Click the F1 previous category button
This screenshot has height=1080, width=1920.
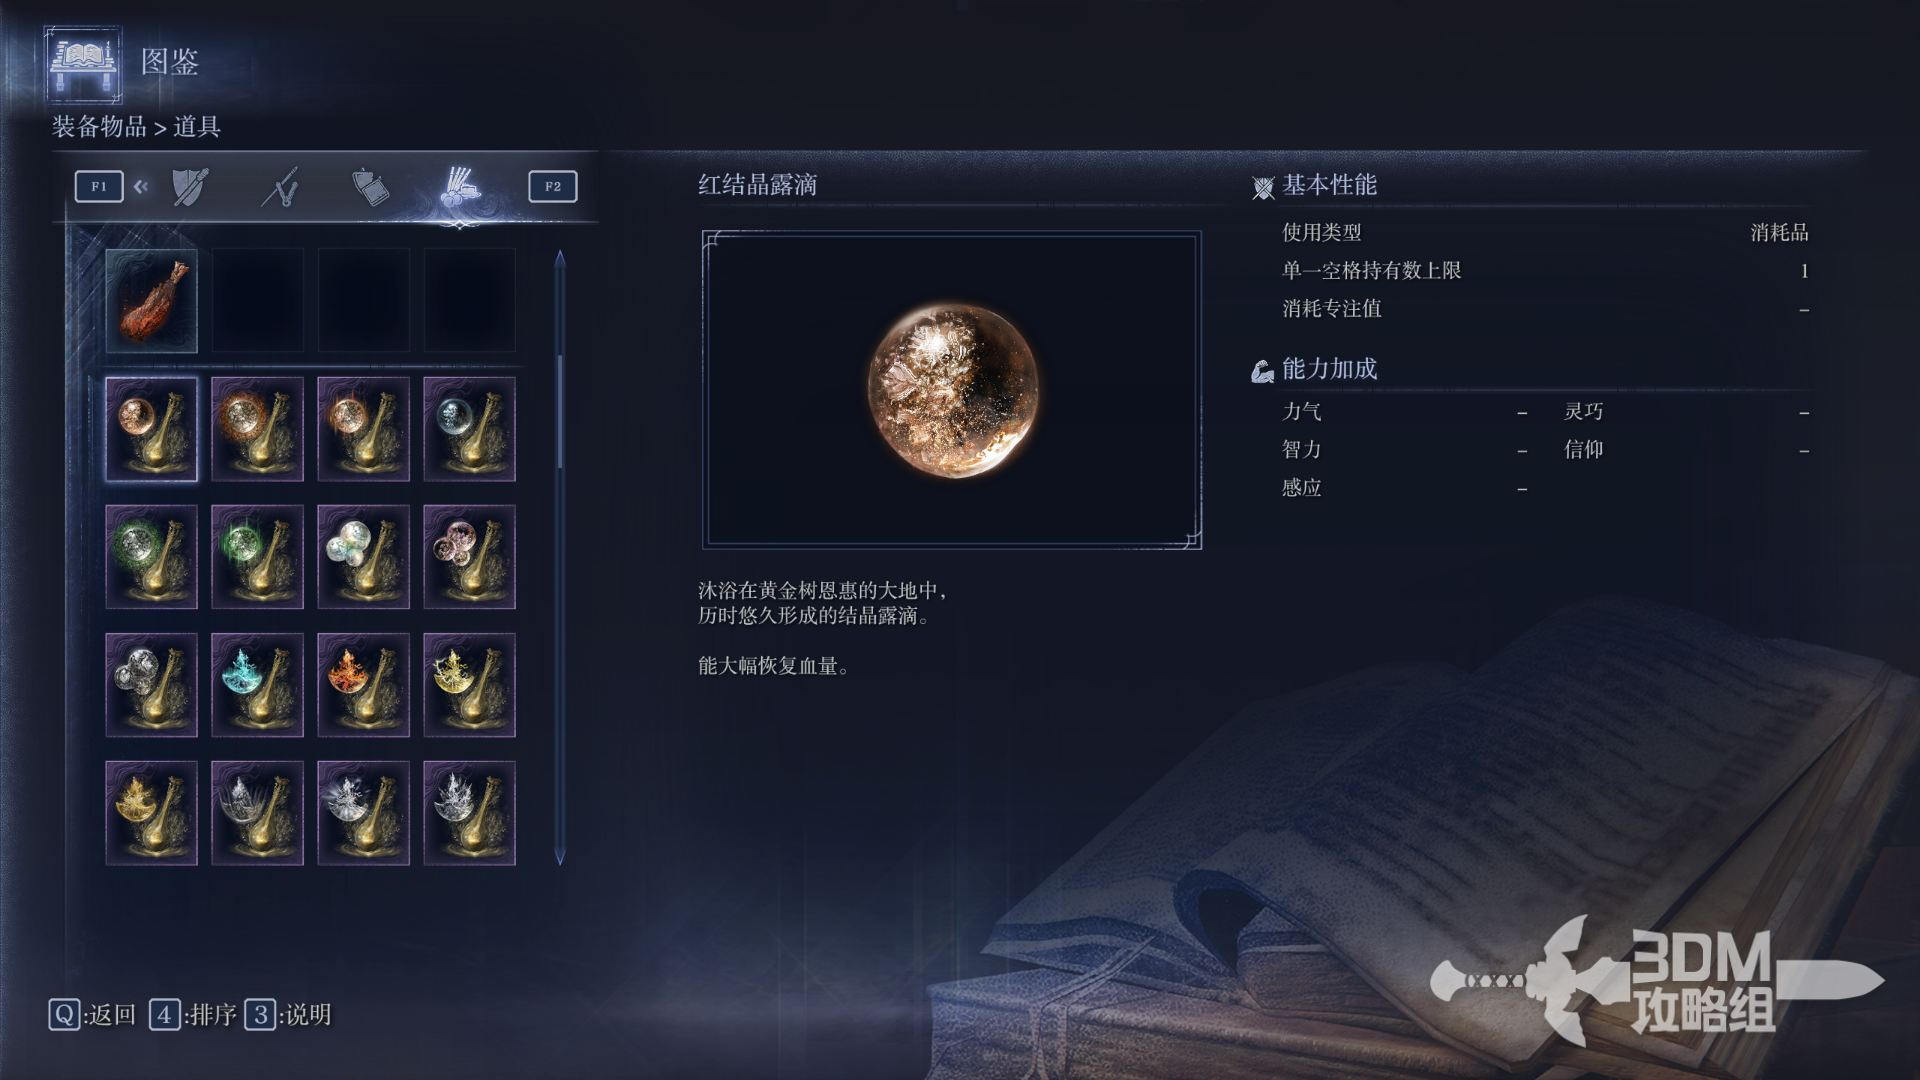[x=99, y=187]
